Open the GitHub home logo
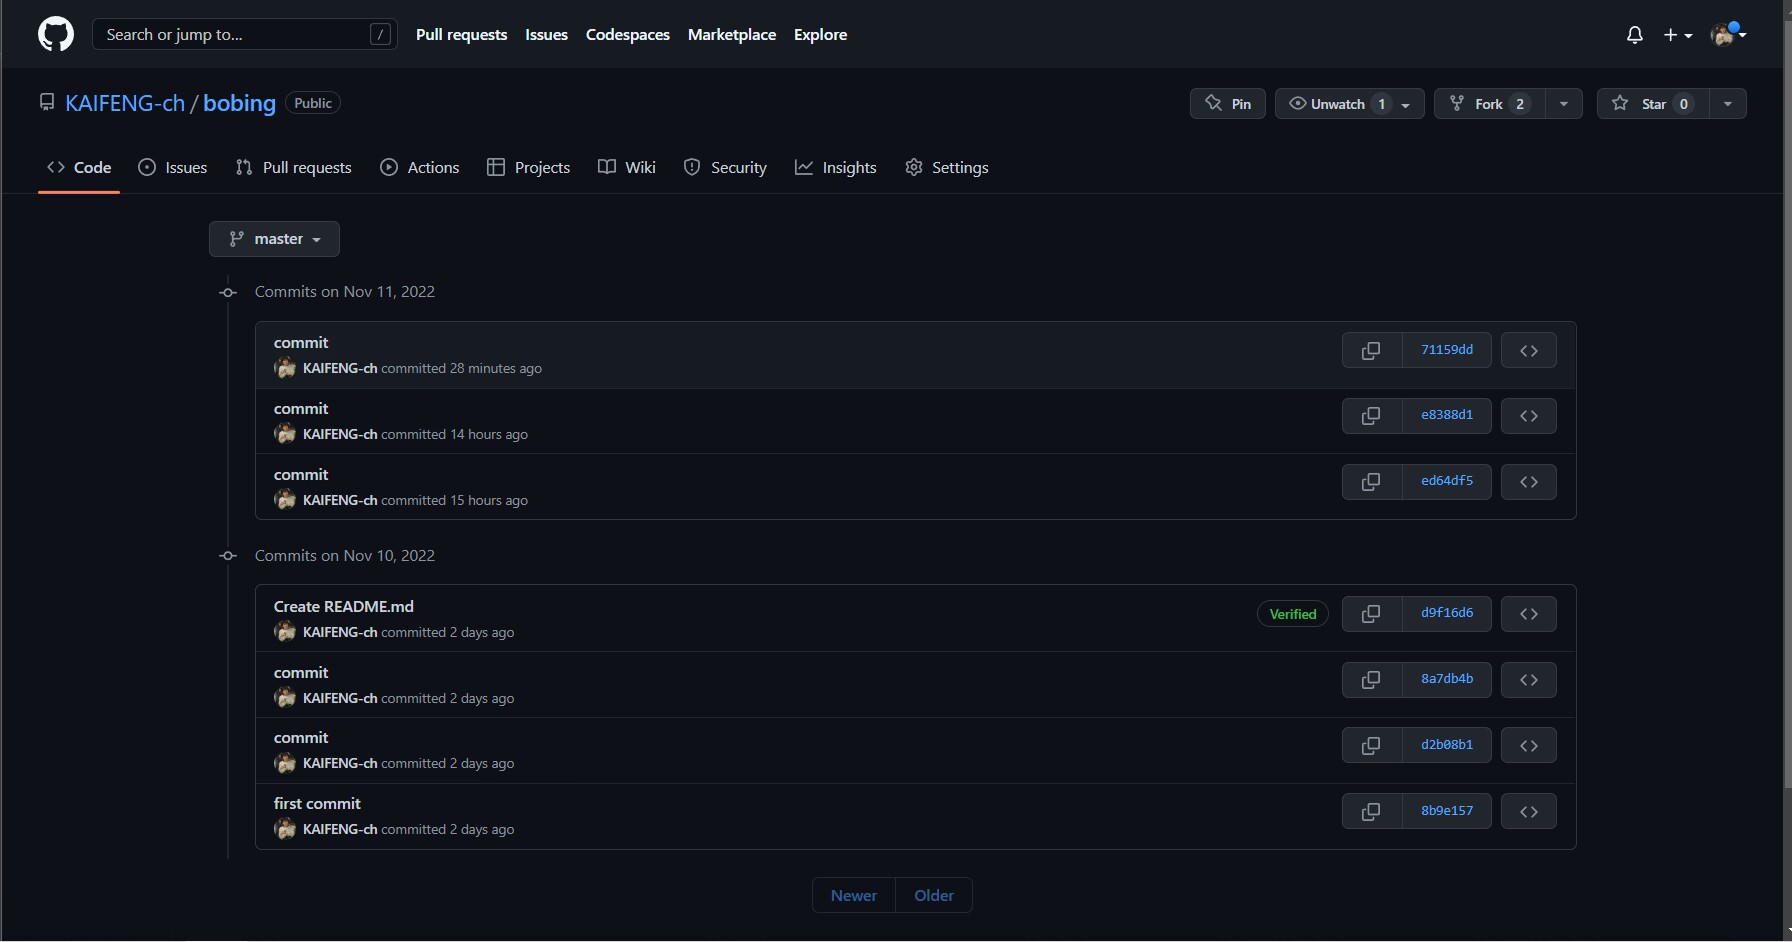 click(56, 34)
